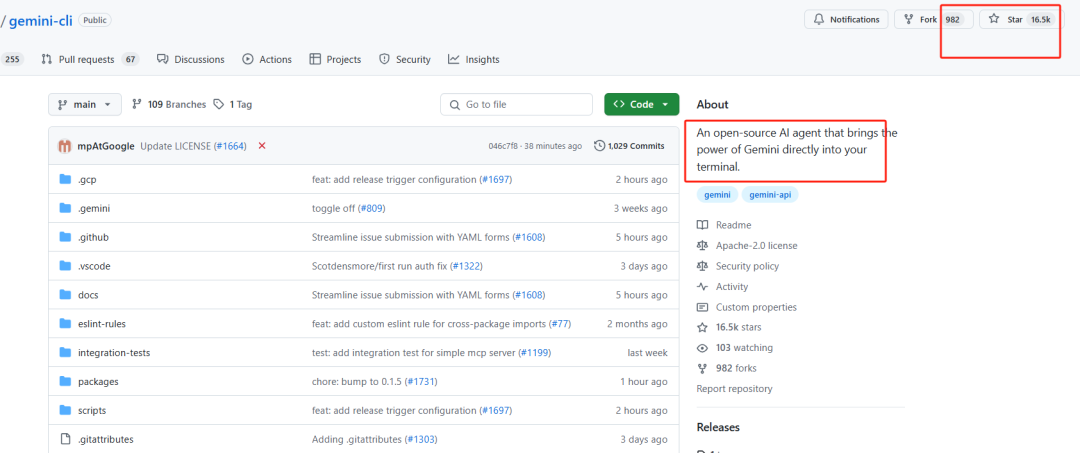Screen dimensions: 1080x453
Task: Click the folder icon beside .gcp
Action: point(65,180)
